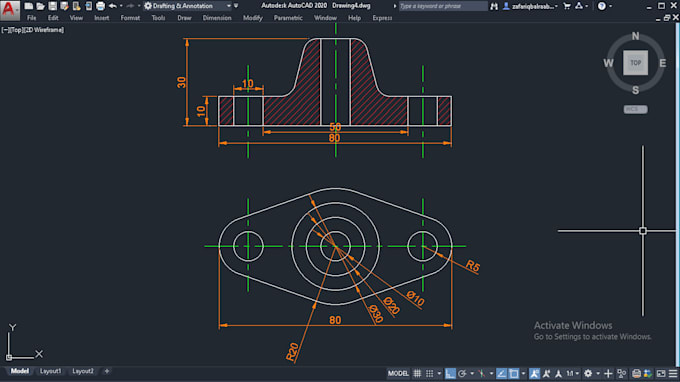
Task: Toggle 2D object snap square icon
Action: pyautogui.click(x=514, y=373)
